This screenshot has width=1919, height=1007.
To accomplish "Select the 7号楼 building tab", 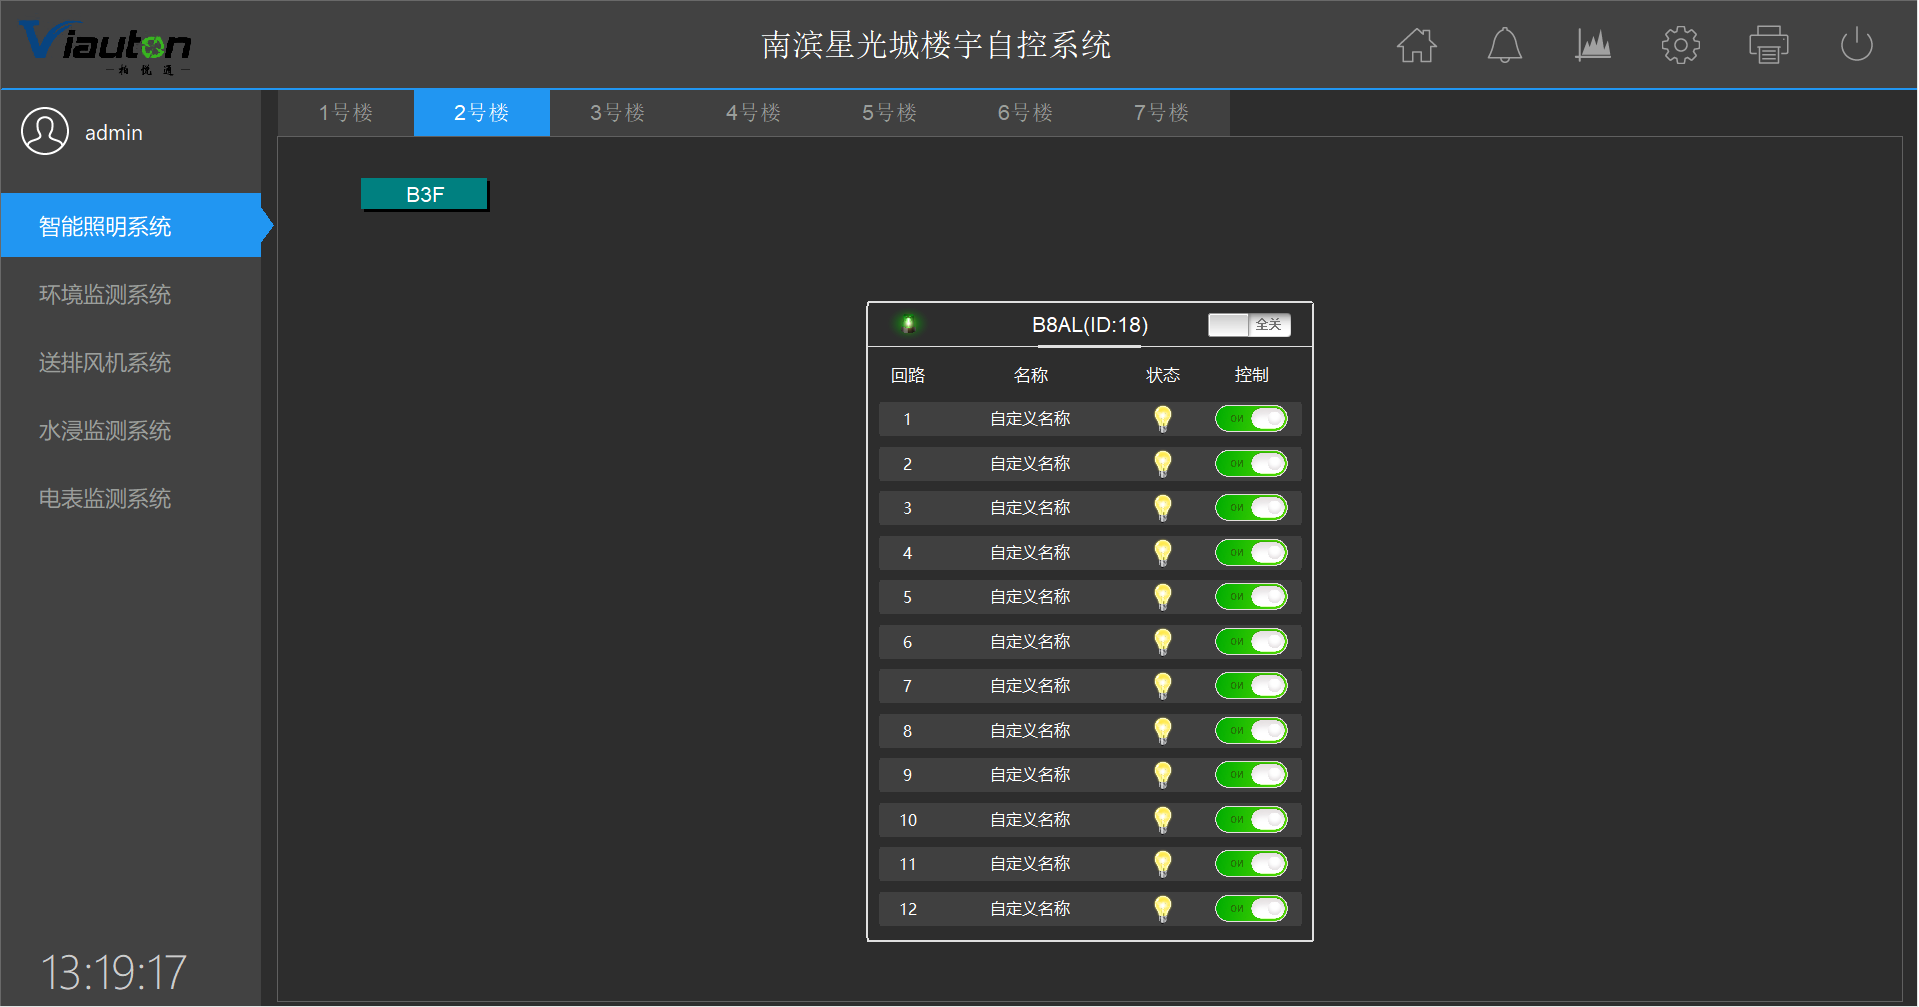I will [1161, 113].
